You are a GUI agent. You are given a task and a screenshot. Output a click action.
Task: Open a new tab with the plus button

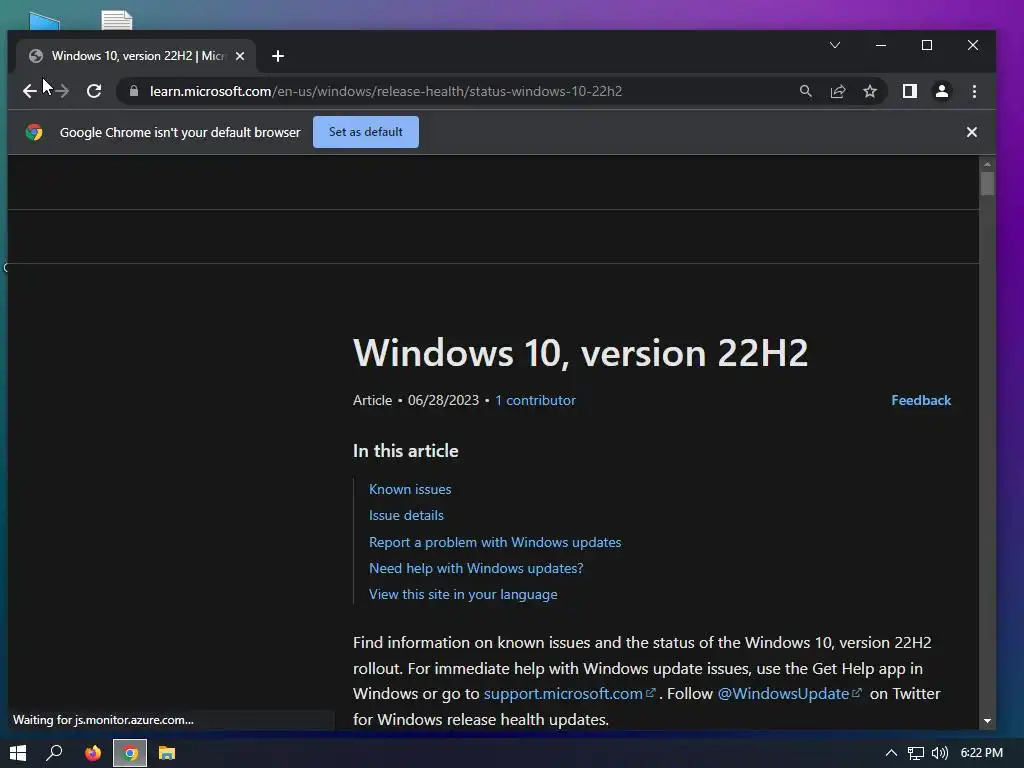click(x=278, y=56)
